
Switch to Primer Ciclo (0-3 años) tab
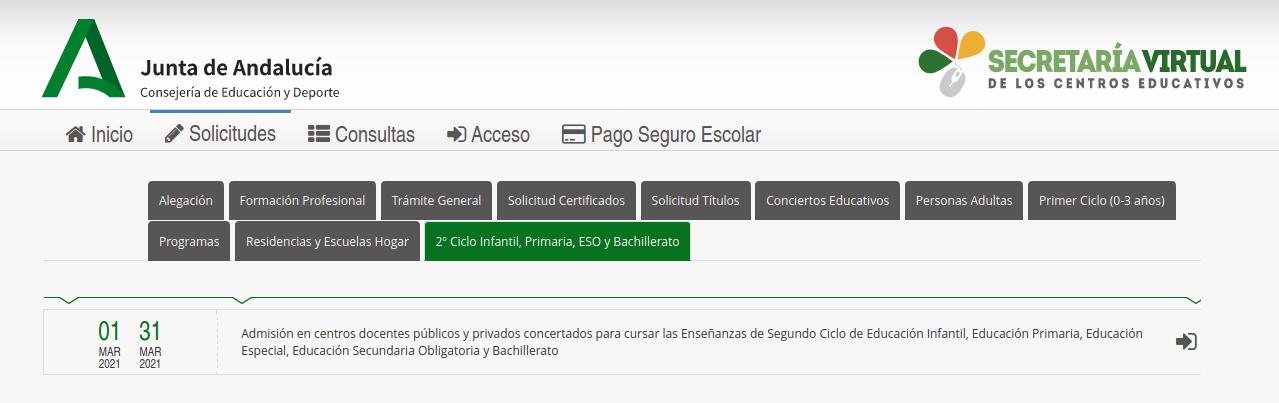pos(1102,201)
